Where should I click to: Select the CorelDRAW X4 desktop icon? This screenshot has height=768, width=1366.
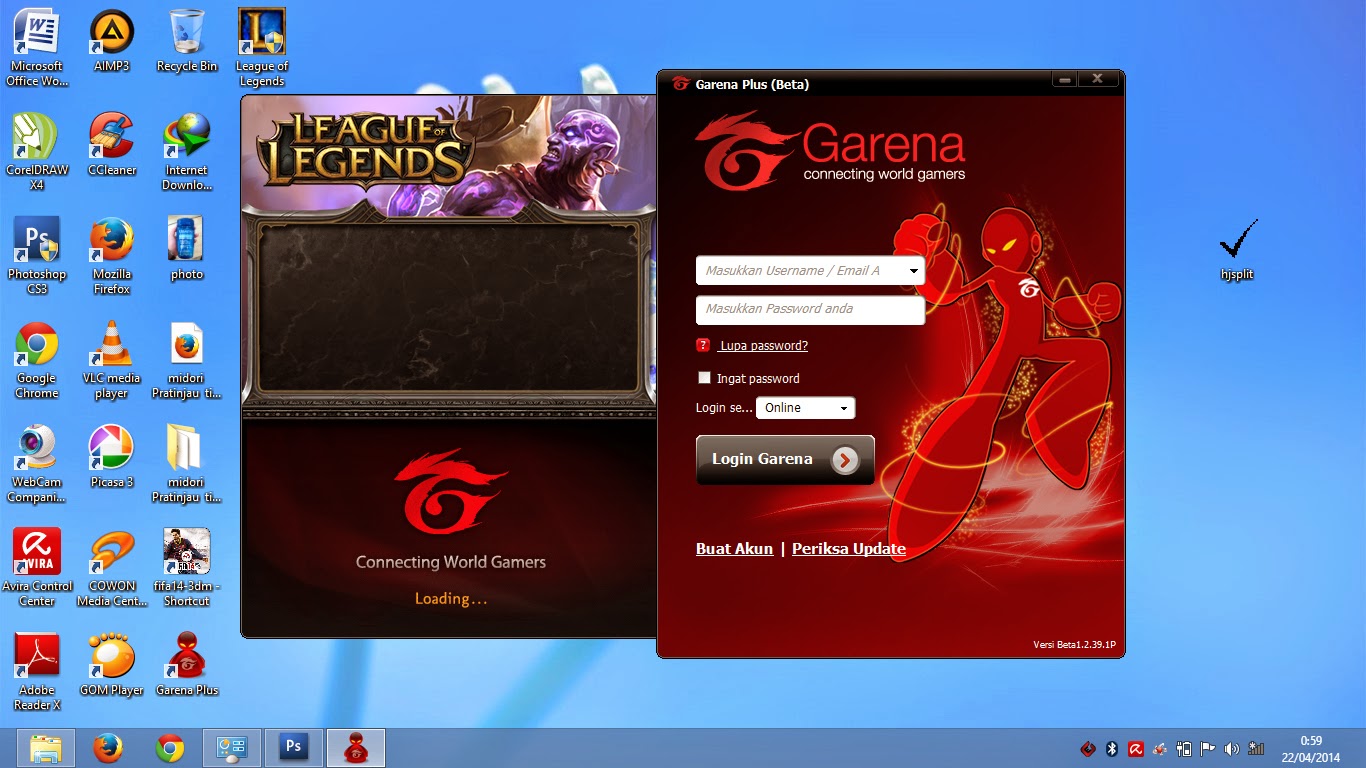(x=37, y=151)
